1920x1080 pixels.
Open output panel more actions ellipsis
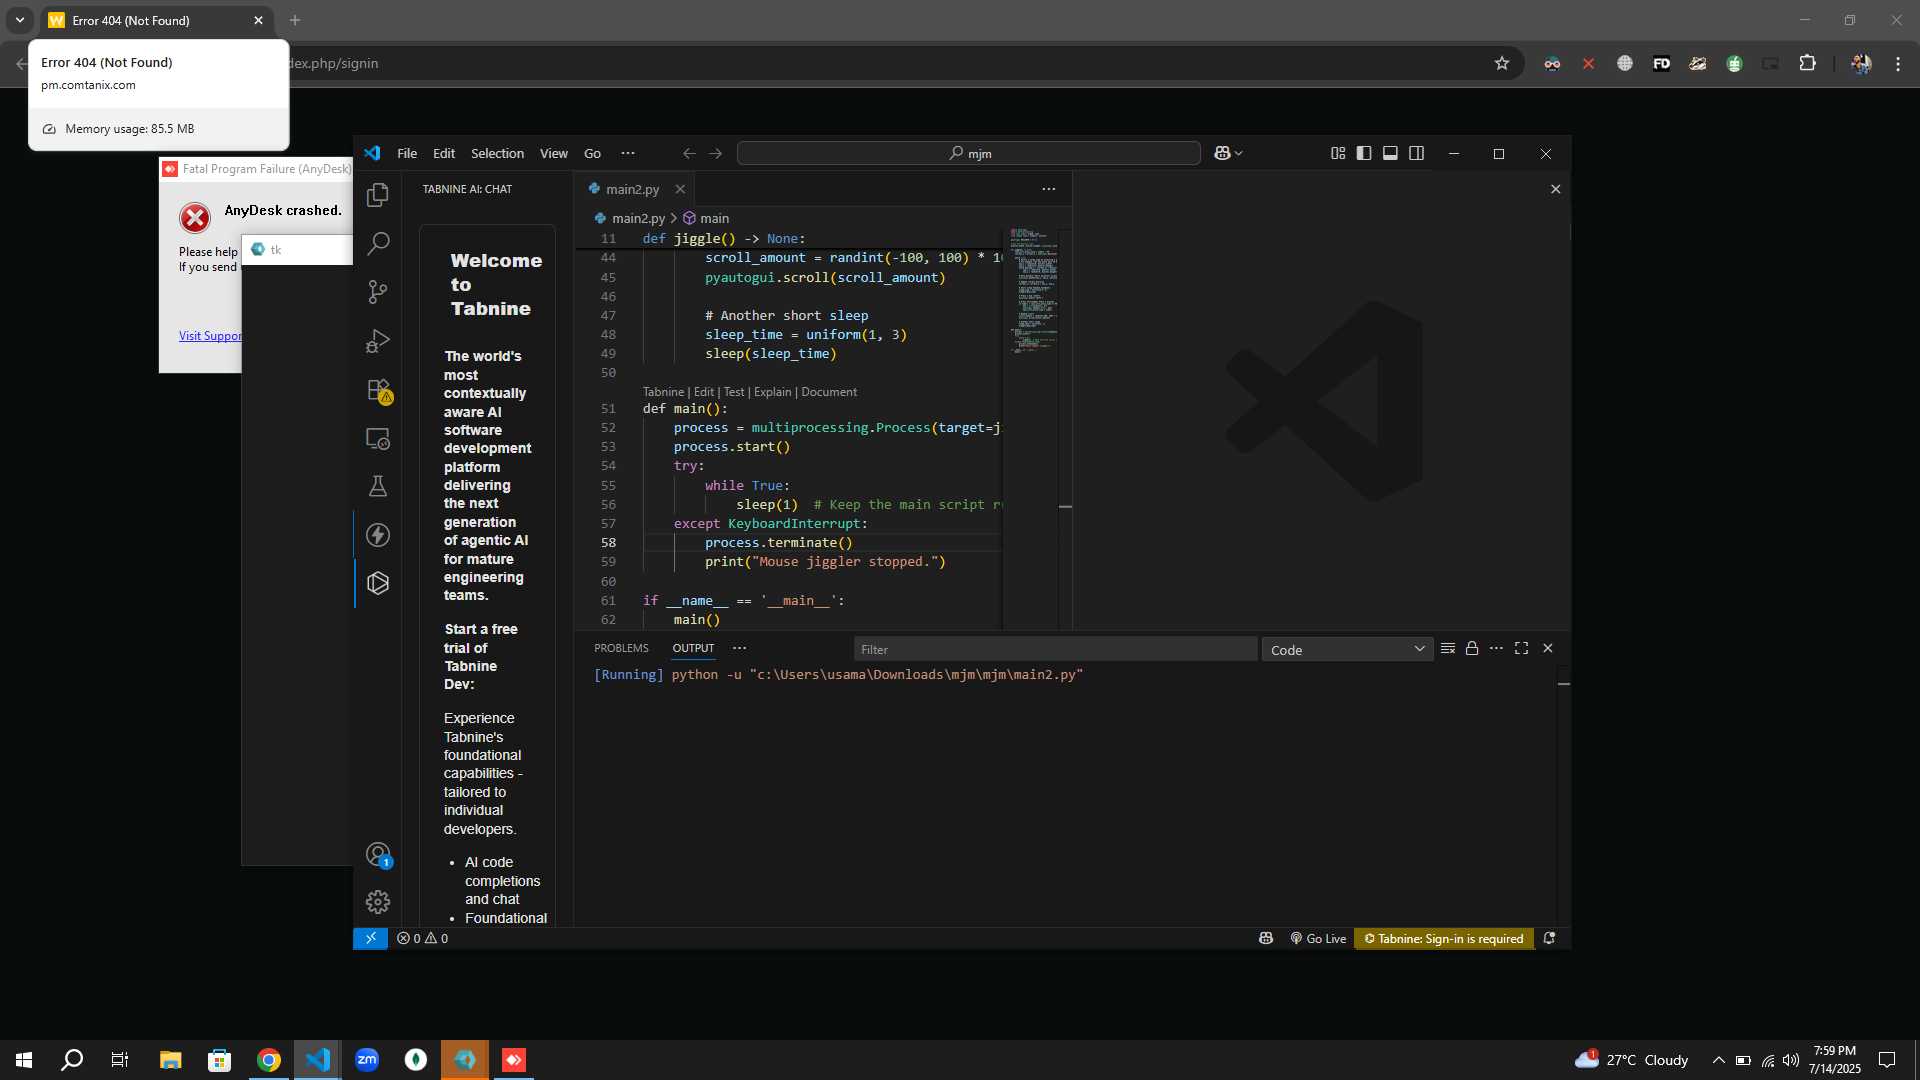coord(1496,649)
